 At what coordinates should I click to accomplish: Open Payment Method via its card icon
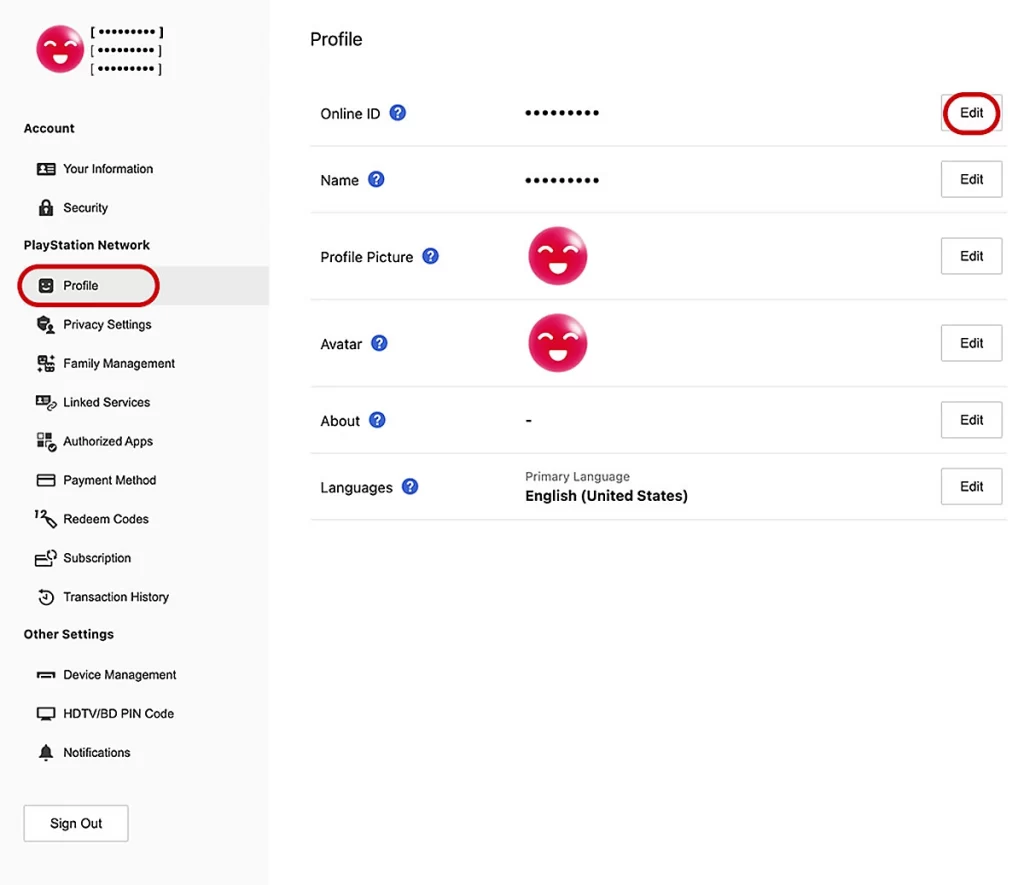click(x=46, y=480)
